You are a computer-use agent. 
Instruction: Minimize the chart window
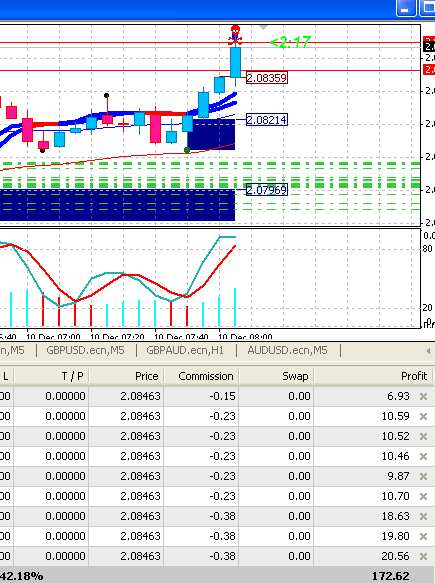[406, 8]
